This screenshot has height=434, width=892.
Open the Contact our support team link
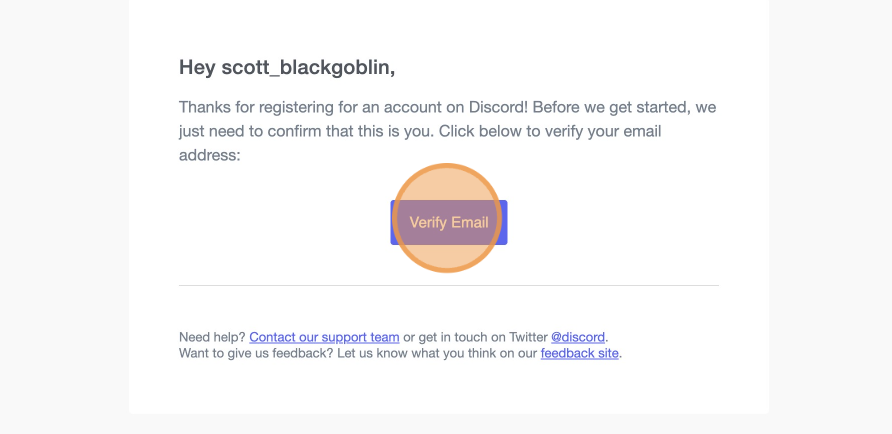click(x=324, y=337)
